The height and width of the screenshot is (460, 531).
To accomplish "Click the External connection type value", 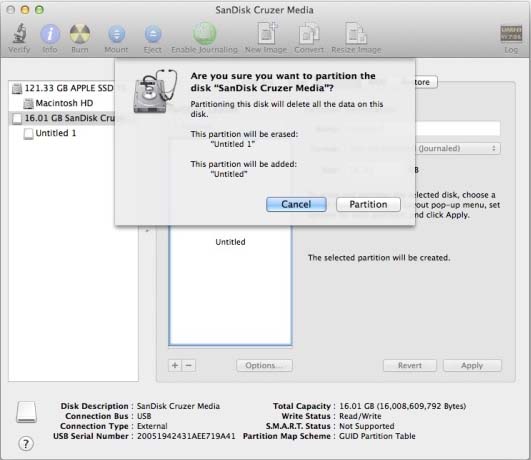I will pos(152,426).
